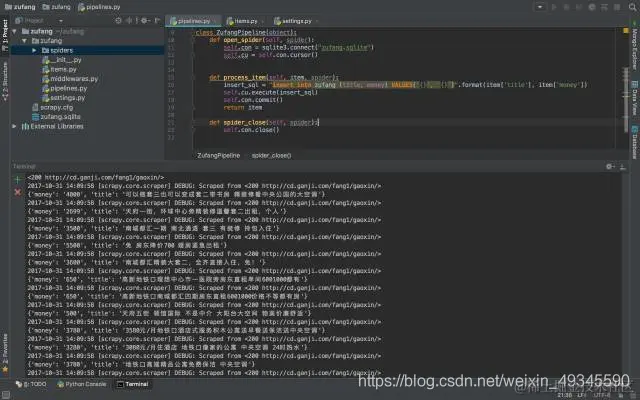The width and height of the screenshot is (640, 400).
Task: Click the Debug icon in the toolbar
Action: [566, 7]
